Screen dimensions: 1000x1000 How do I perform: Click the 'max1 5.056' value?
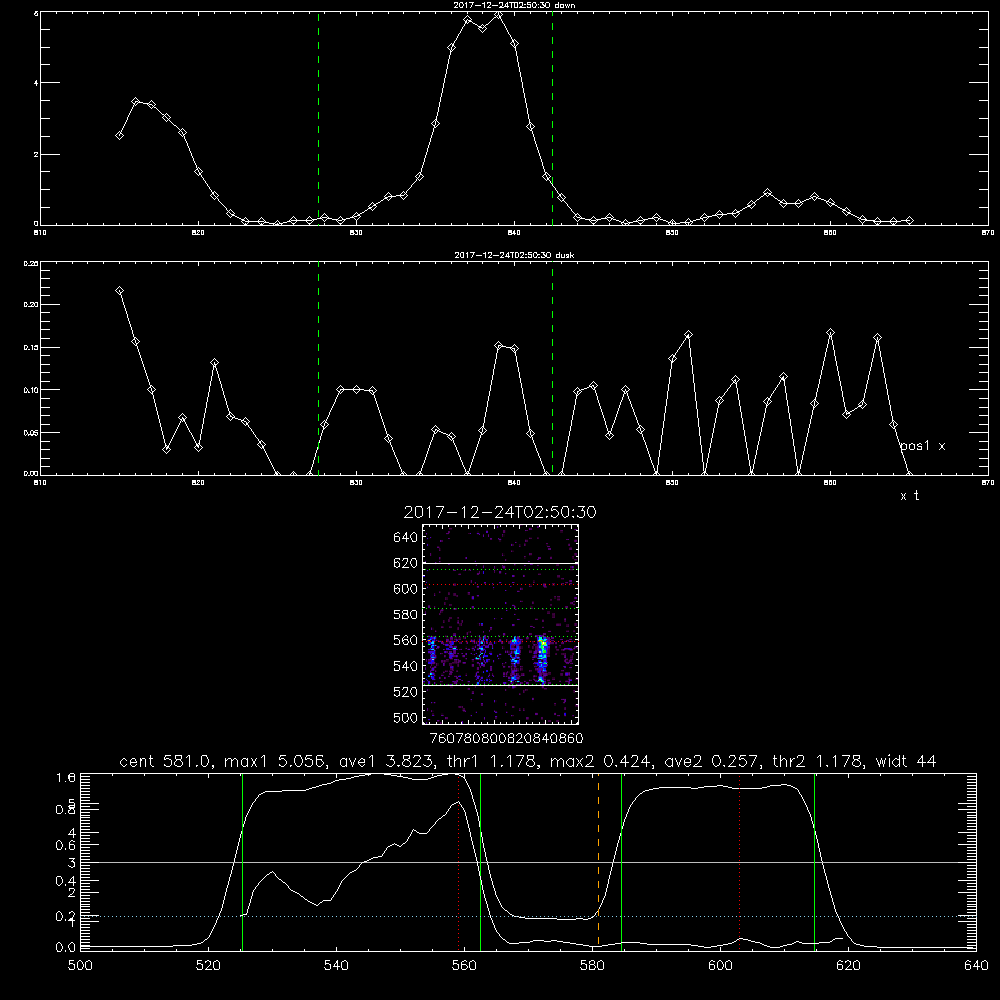(x=277, y=761)
